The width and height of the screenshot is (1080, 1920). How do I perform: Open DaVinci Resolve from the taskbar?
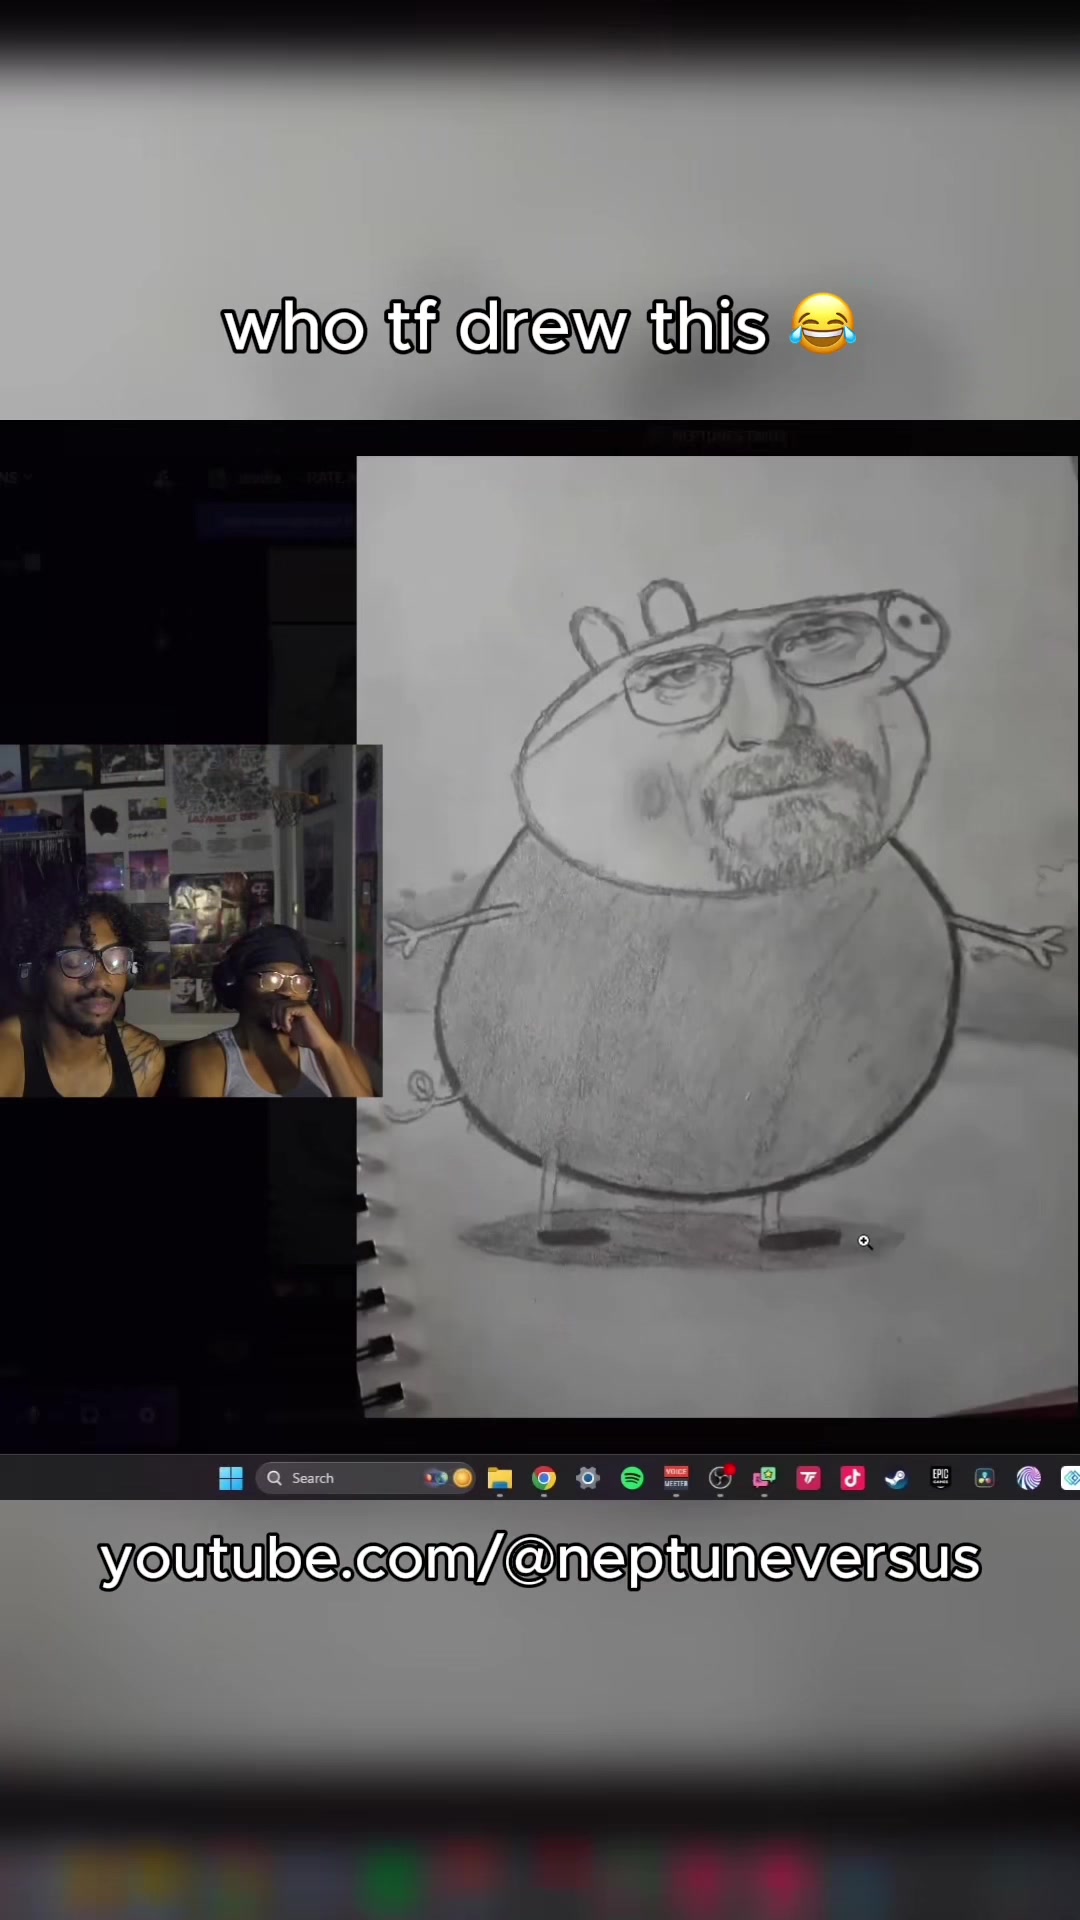click(x=984, y=1478)
